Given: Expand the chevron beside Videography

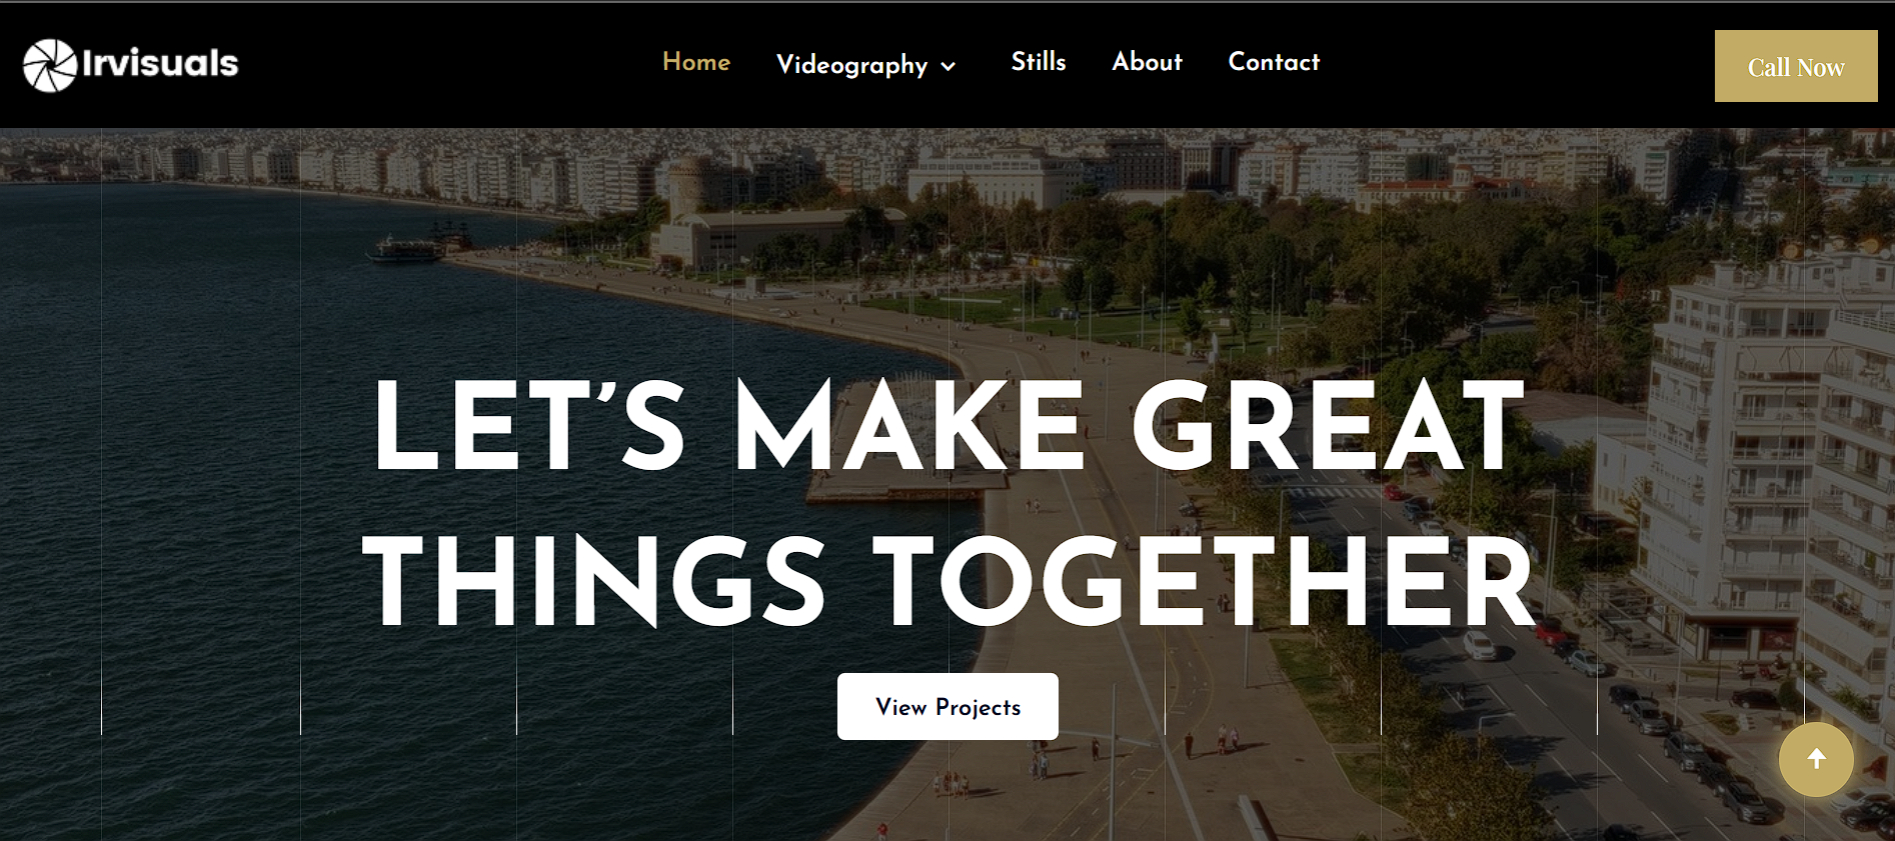Looking at the screenshot, I should point(948,67).
